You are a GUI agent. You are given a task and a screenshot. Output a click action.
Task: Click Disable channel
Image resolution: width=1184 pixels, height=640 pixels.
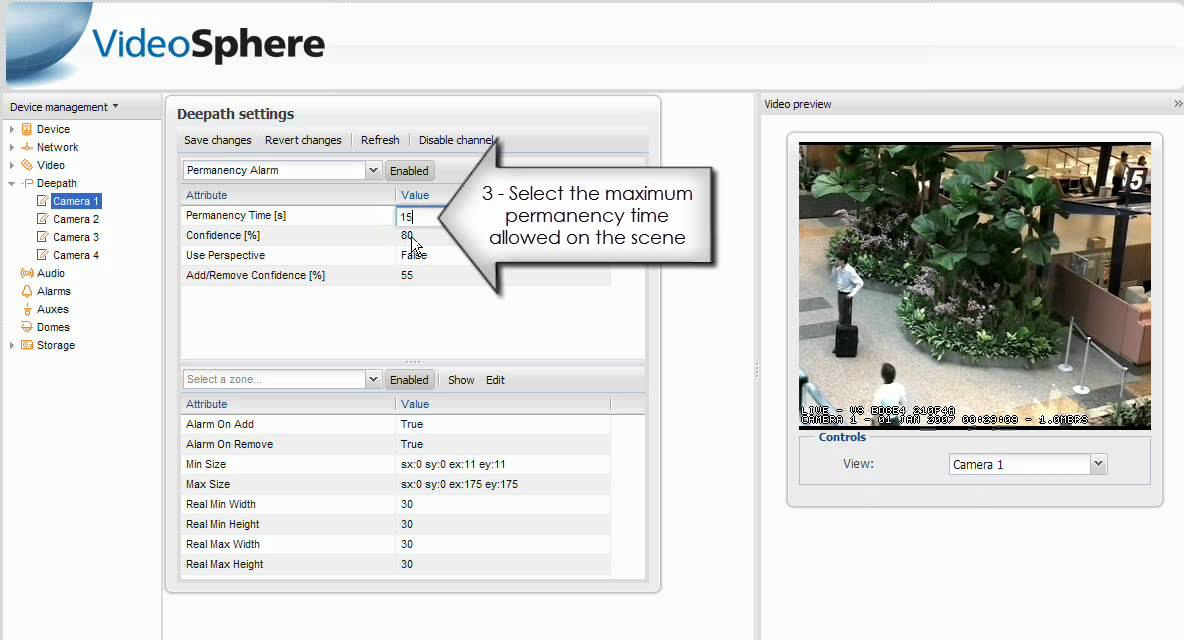tap(456, 140)
